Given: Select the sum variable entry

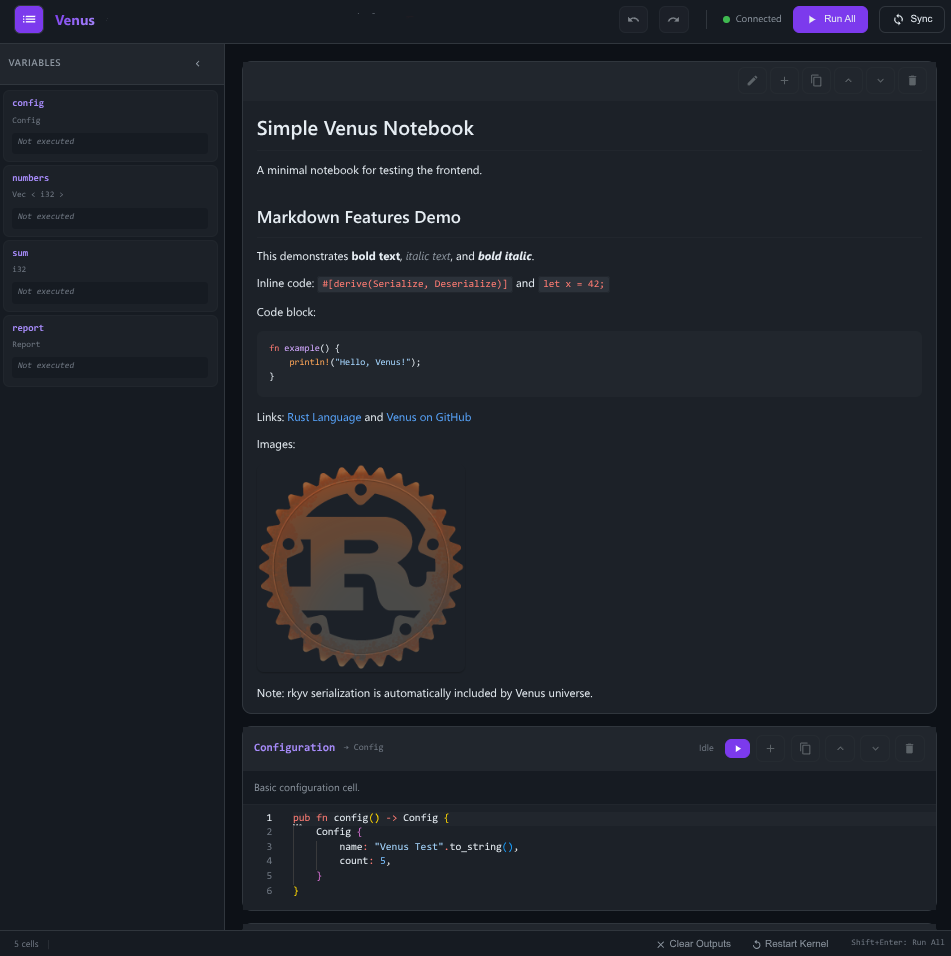Looking at the screenshot, I should pos(110,276).
